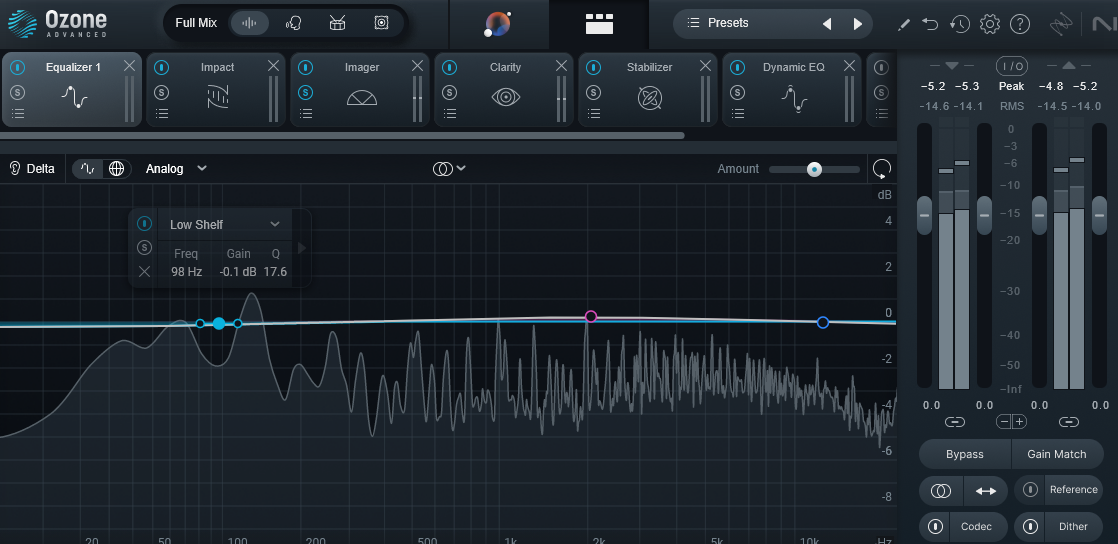Image resolution: width=1118 pixels, height=544 pixels.
Task: Select the blue EQ node near 10k
Action: (x=823, y=322)
